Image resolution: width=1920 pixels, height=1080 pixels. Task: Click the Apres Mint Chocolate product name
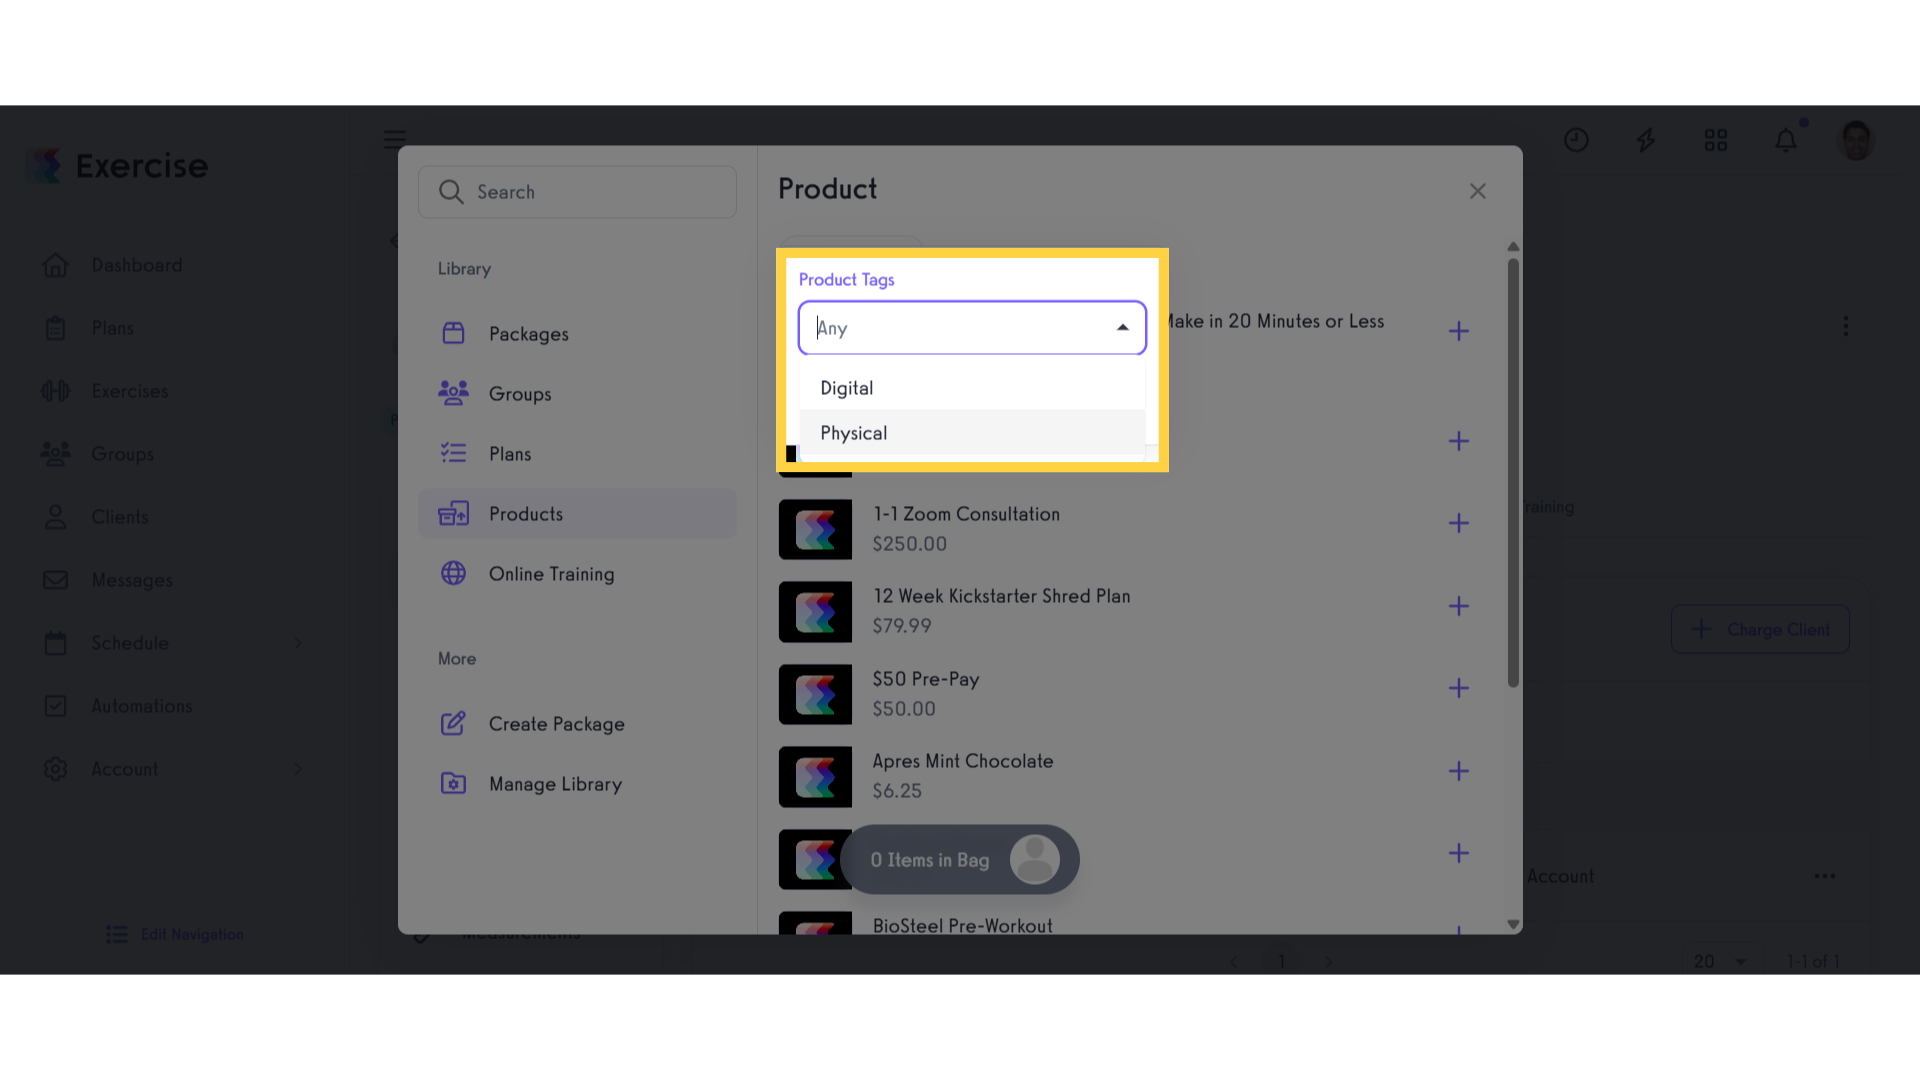963,761
